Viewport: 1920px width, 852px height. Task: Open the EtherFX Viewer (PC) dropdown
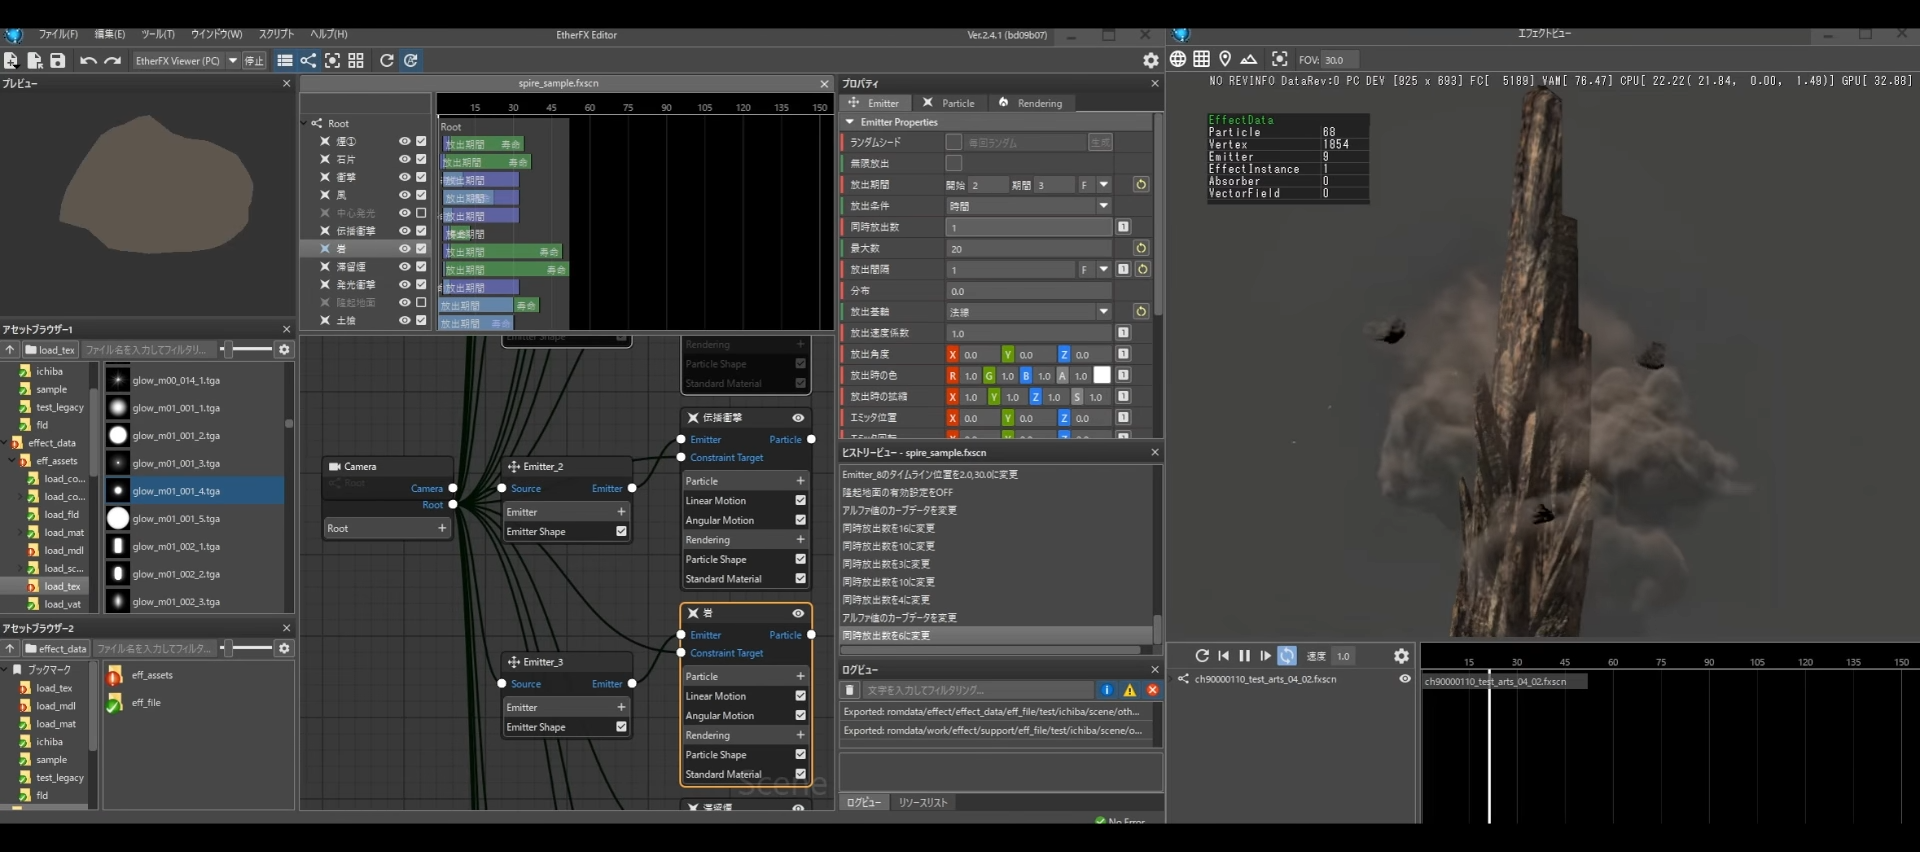[233, 61]
